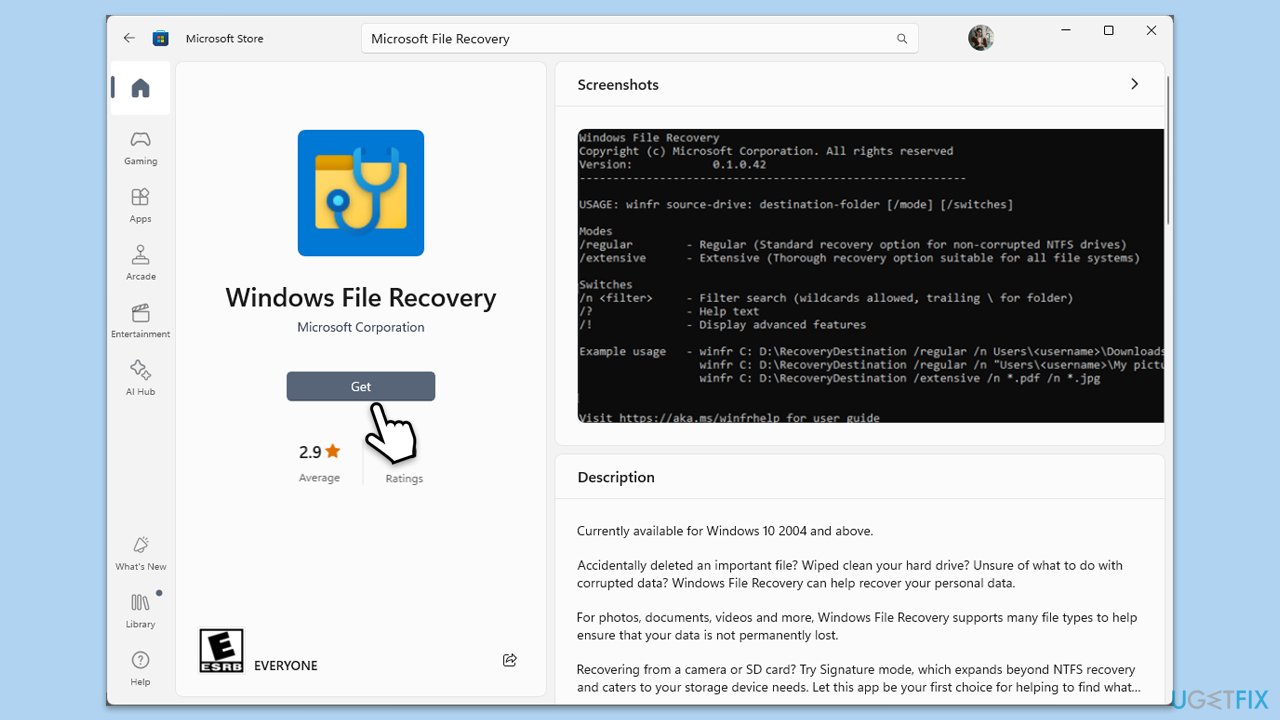
Task: Click the Get button
Action: tap(361, 386)
